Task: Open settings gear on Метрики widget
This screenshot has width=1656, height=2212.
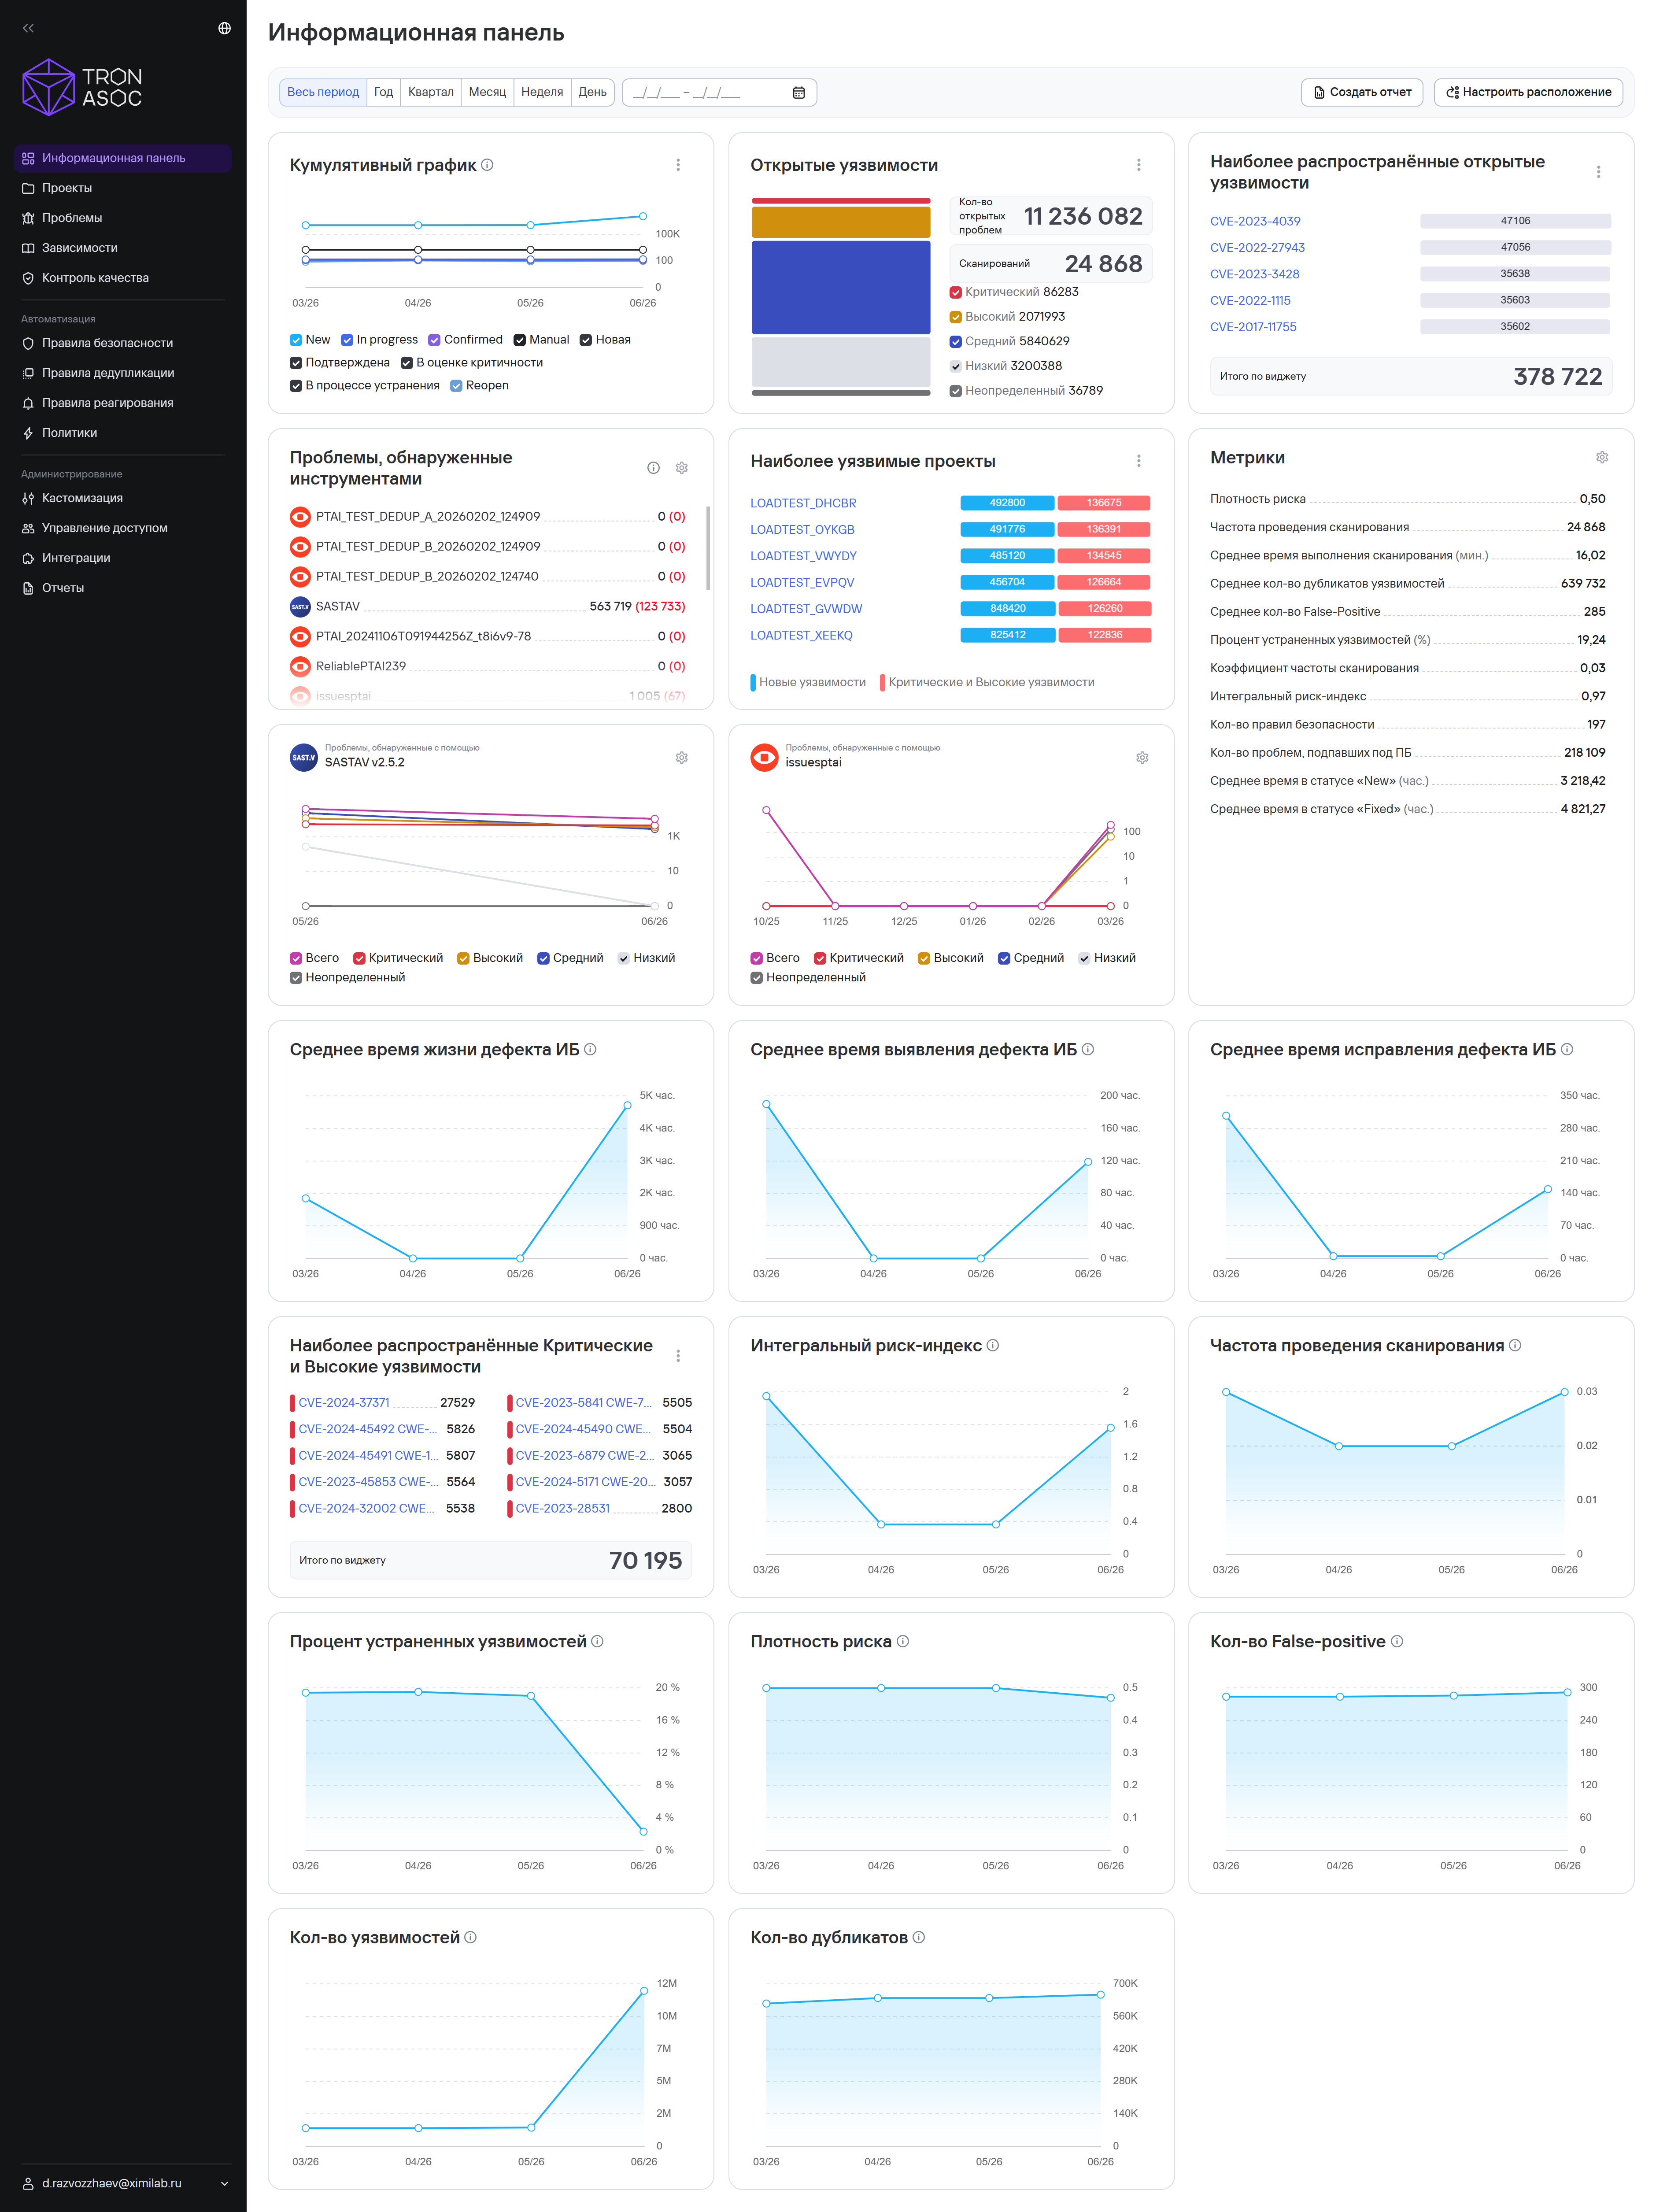Action: click(1601, 457)
